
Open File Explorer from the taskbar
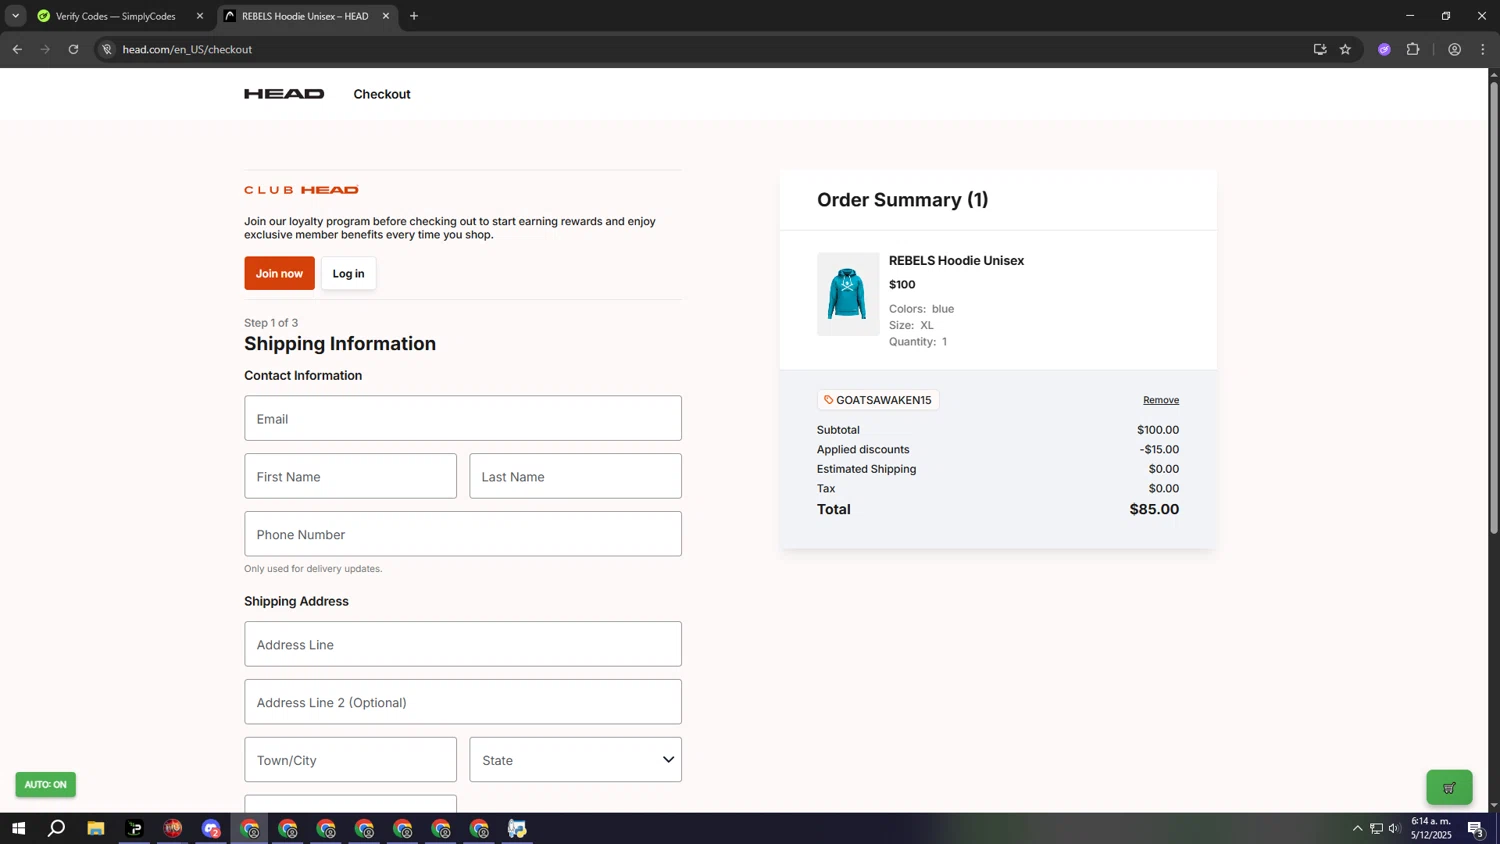click(x=96, y=828)
